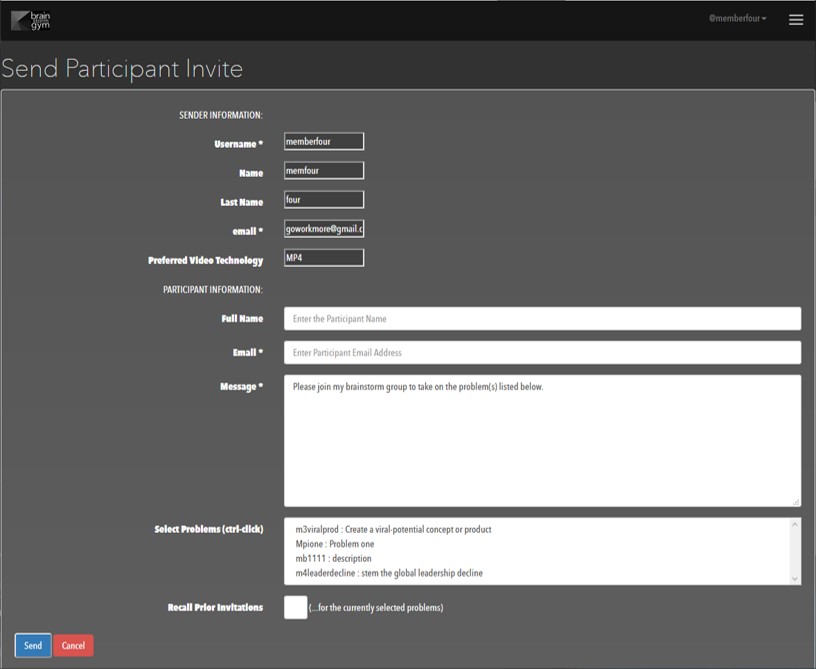Image resolution: width=816 pixels, height=669 pixels.
Task: Click the PARTICIPANT INFORMATION label
Action: click(213, 289)
